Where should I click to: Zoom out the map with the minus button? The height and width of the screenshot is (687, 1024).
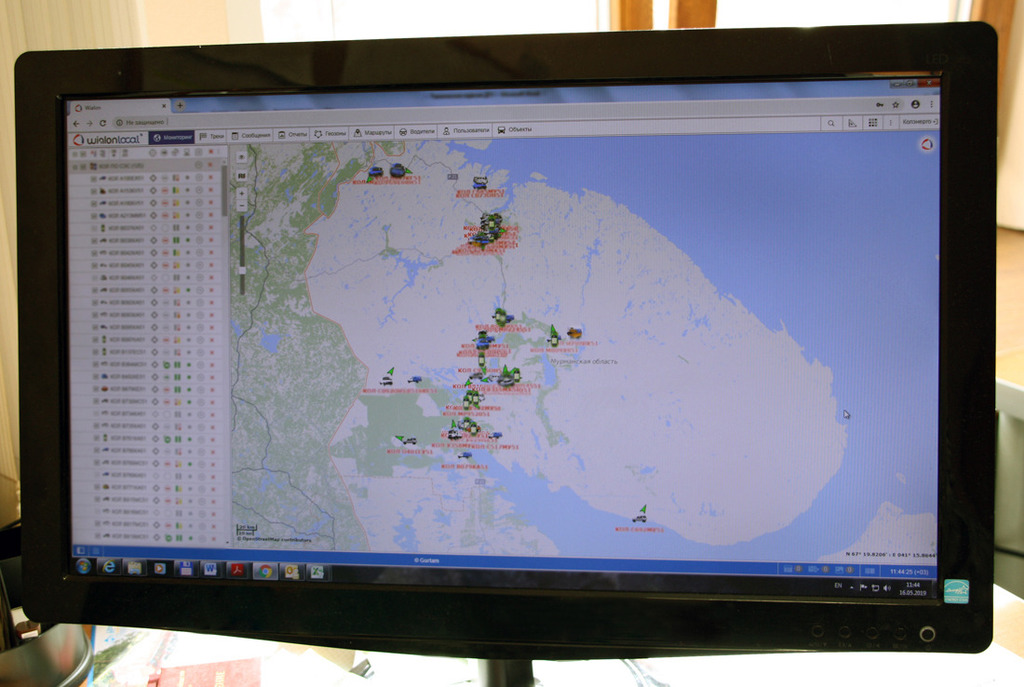[242, 206]
